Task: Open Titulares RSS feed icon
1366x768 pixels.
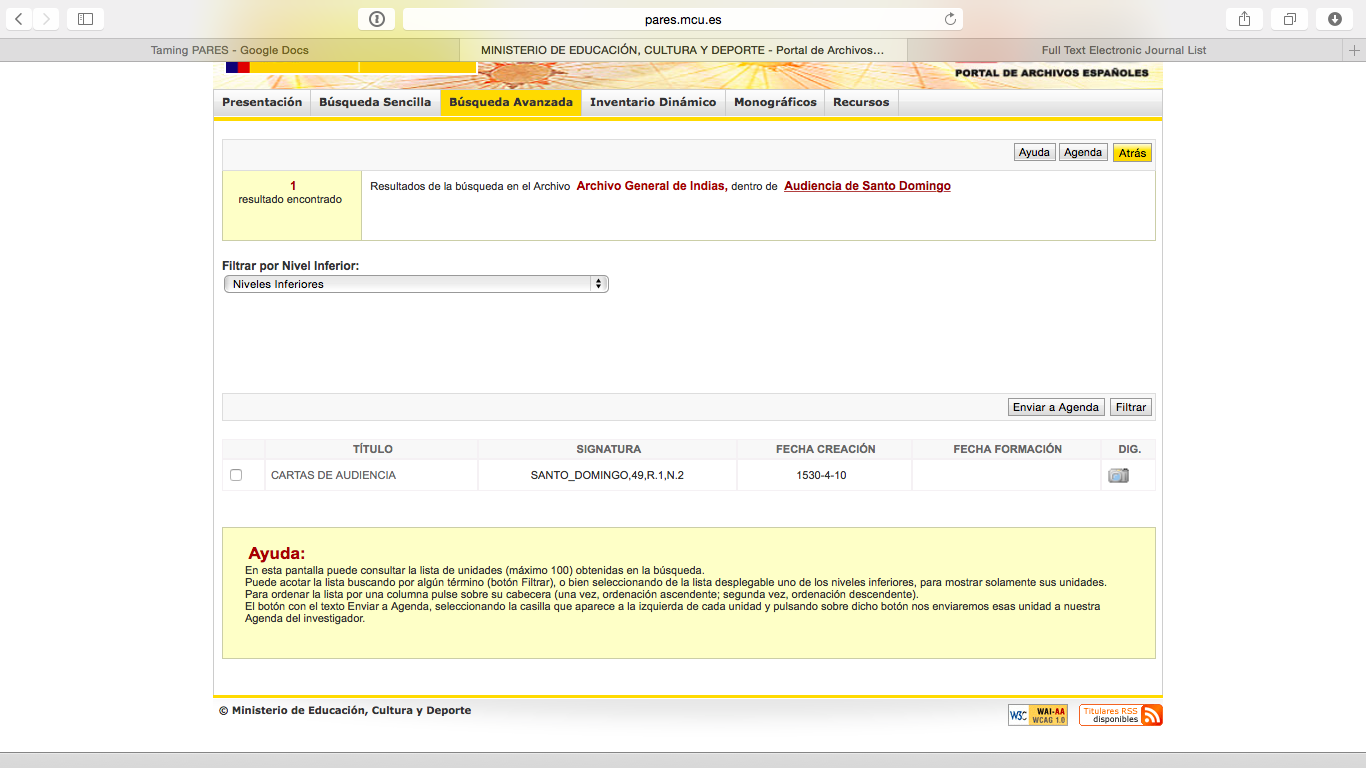Action: [x=1121, y=715]
